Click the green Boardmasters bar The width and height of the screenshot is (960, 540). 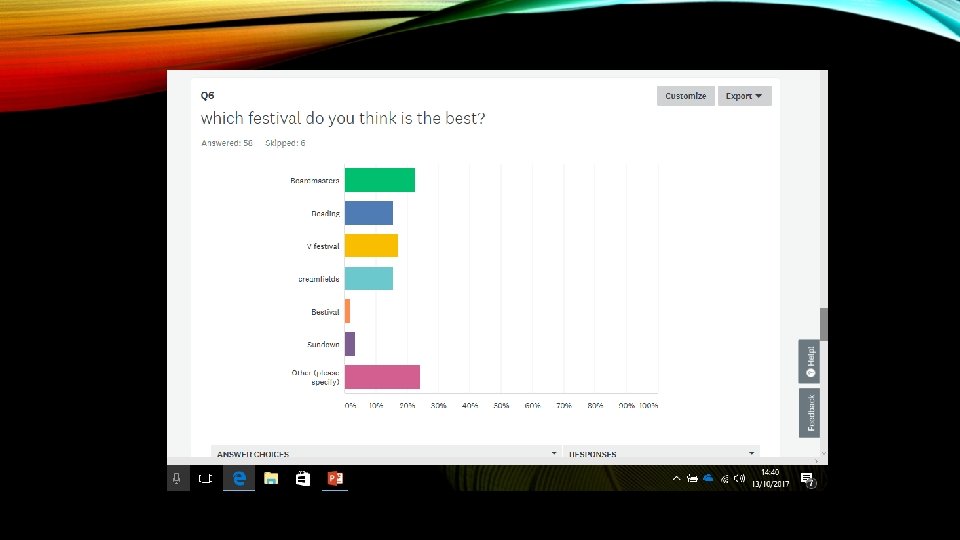380,180
